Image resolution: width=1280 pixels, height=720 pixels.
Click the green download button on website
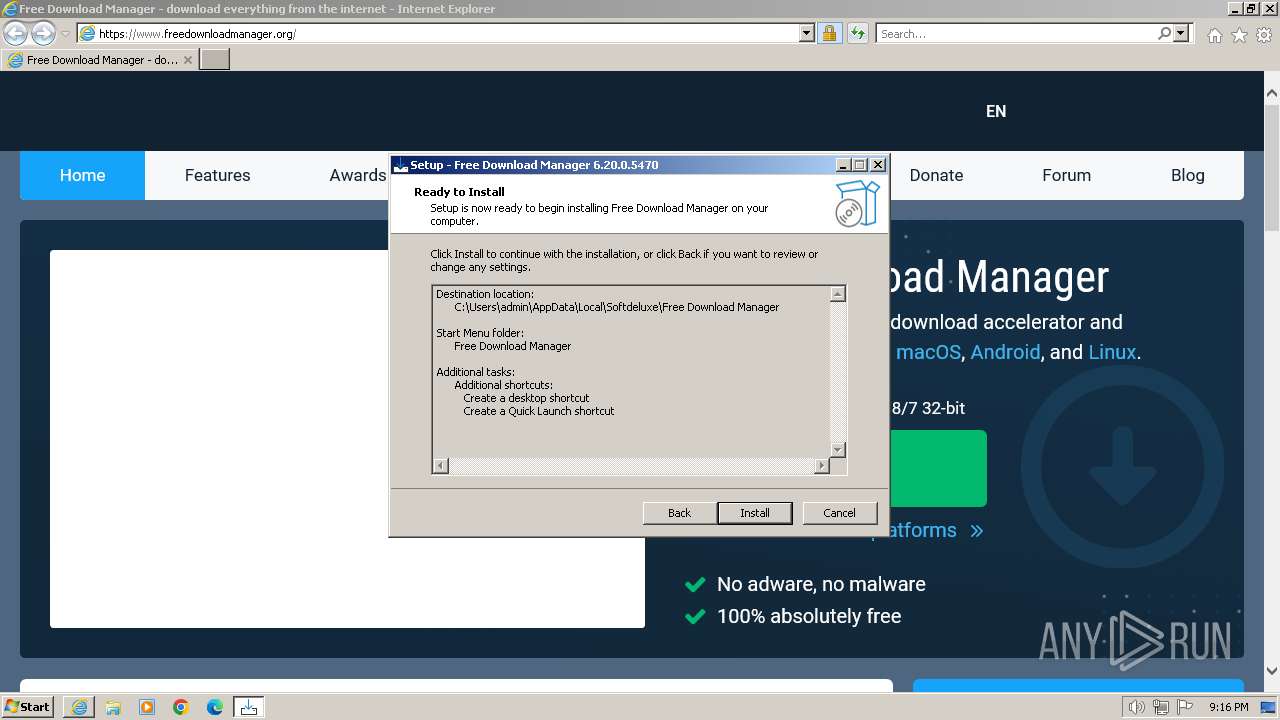click(x=936, y=468)
